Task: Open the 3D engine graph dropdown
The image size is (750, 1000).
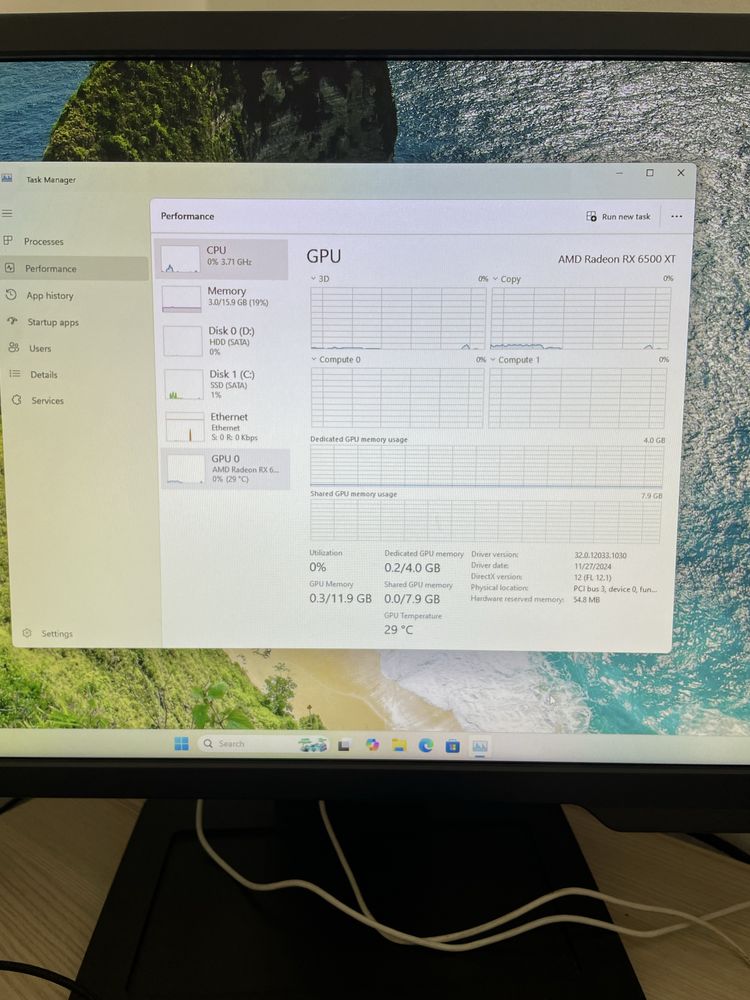Action: click(x=313, y=279)
